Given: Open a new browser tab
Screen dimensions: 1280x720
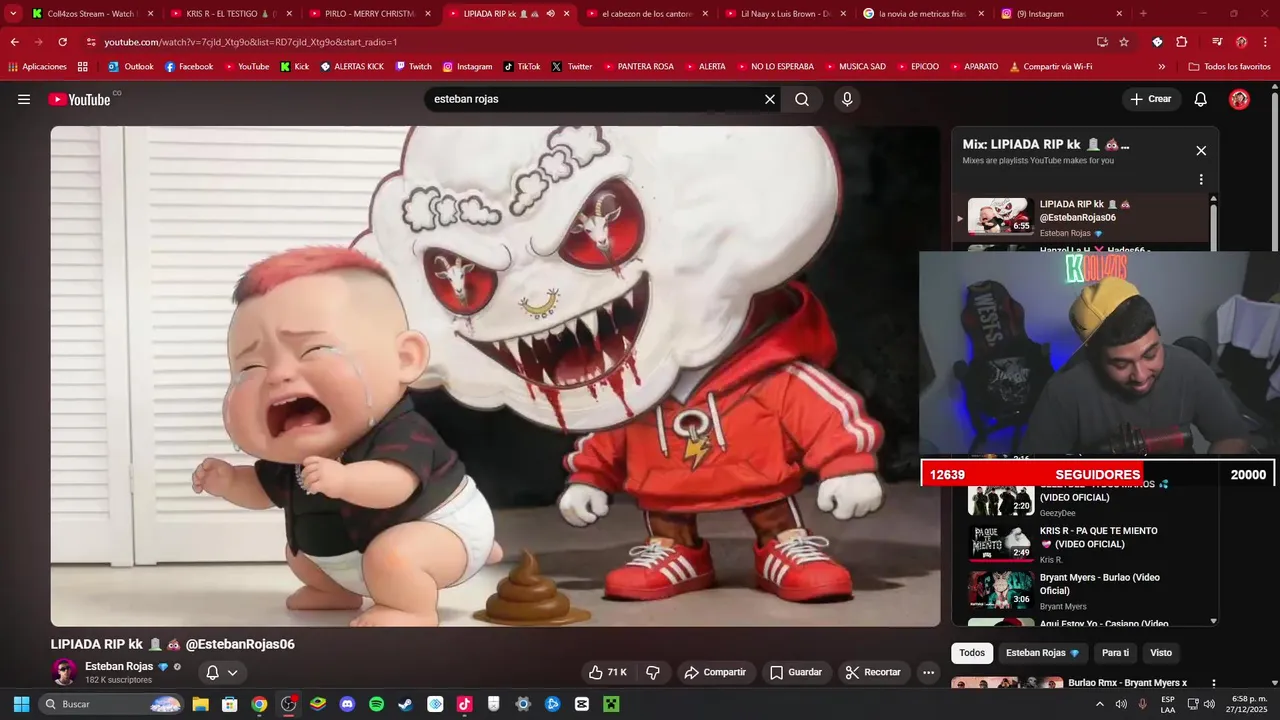Looking at the screenshot, I should coord(1143,14).
